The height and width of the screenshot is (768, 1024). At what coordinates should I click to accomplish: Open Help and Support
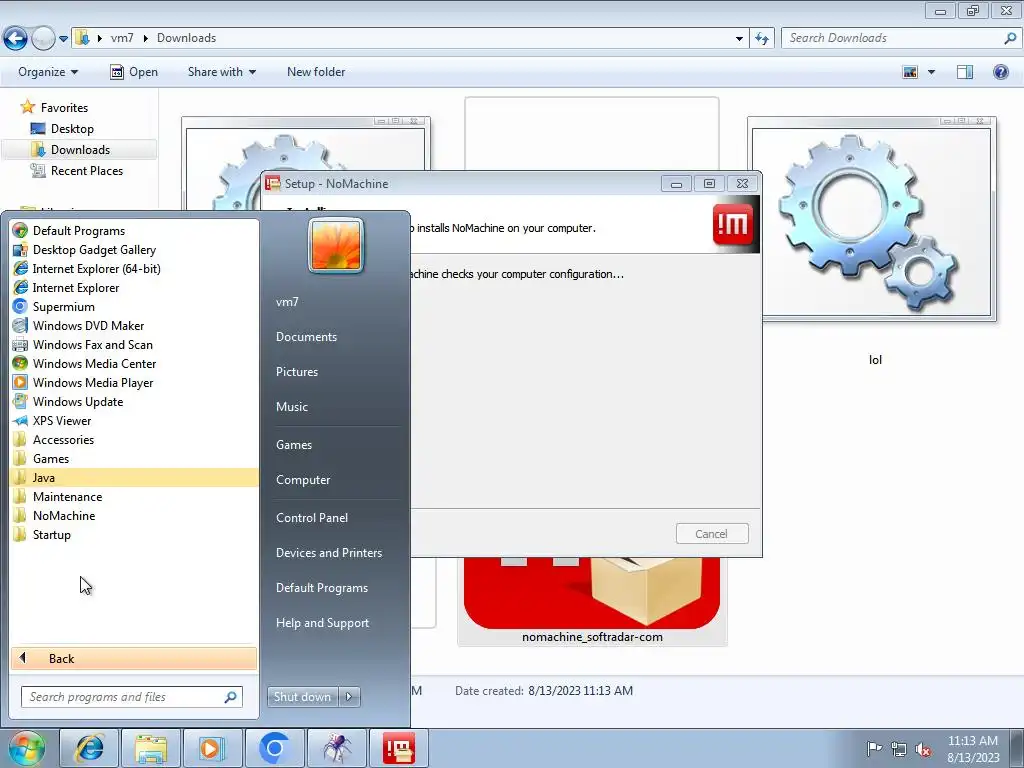click(322, 622)
